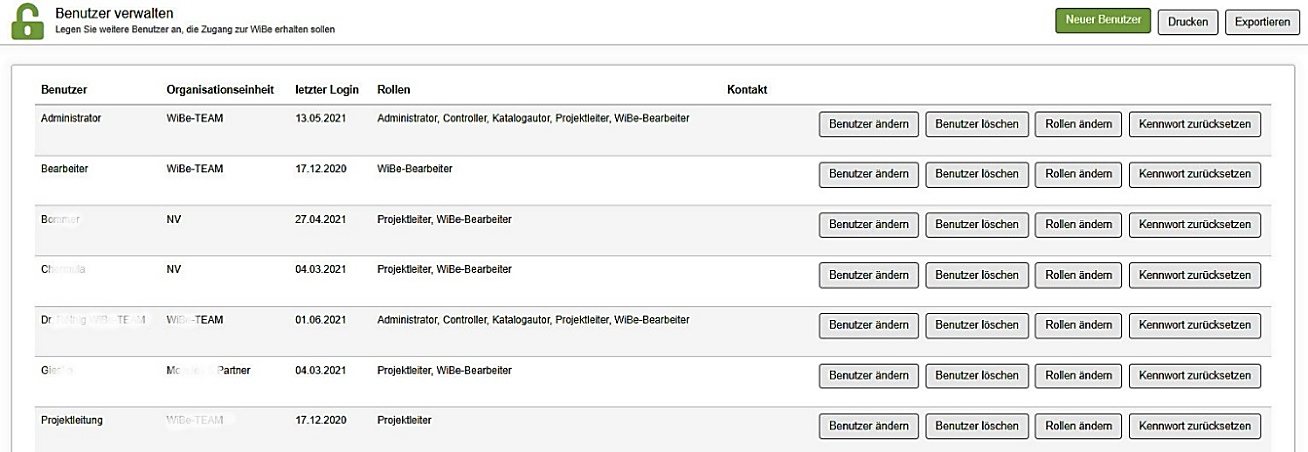This screenshot has width=1308, height=452.
Task: Click the green open padlock icon
Action: (27, 22)
